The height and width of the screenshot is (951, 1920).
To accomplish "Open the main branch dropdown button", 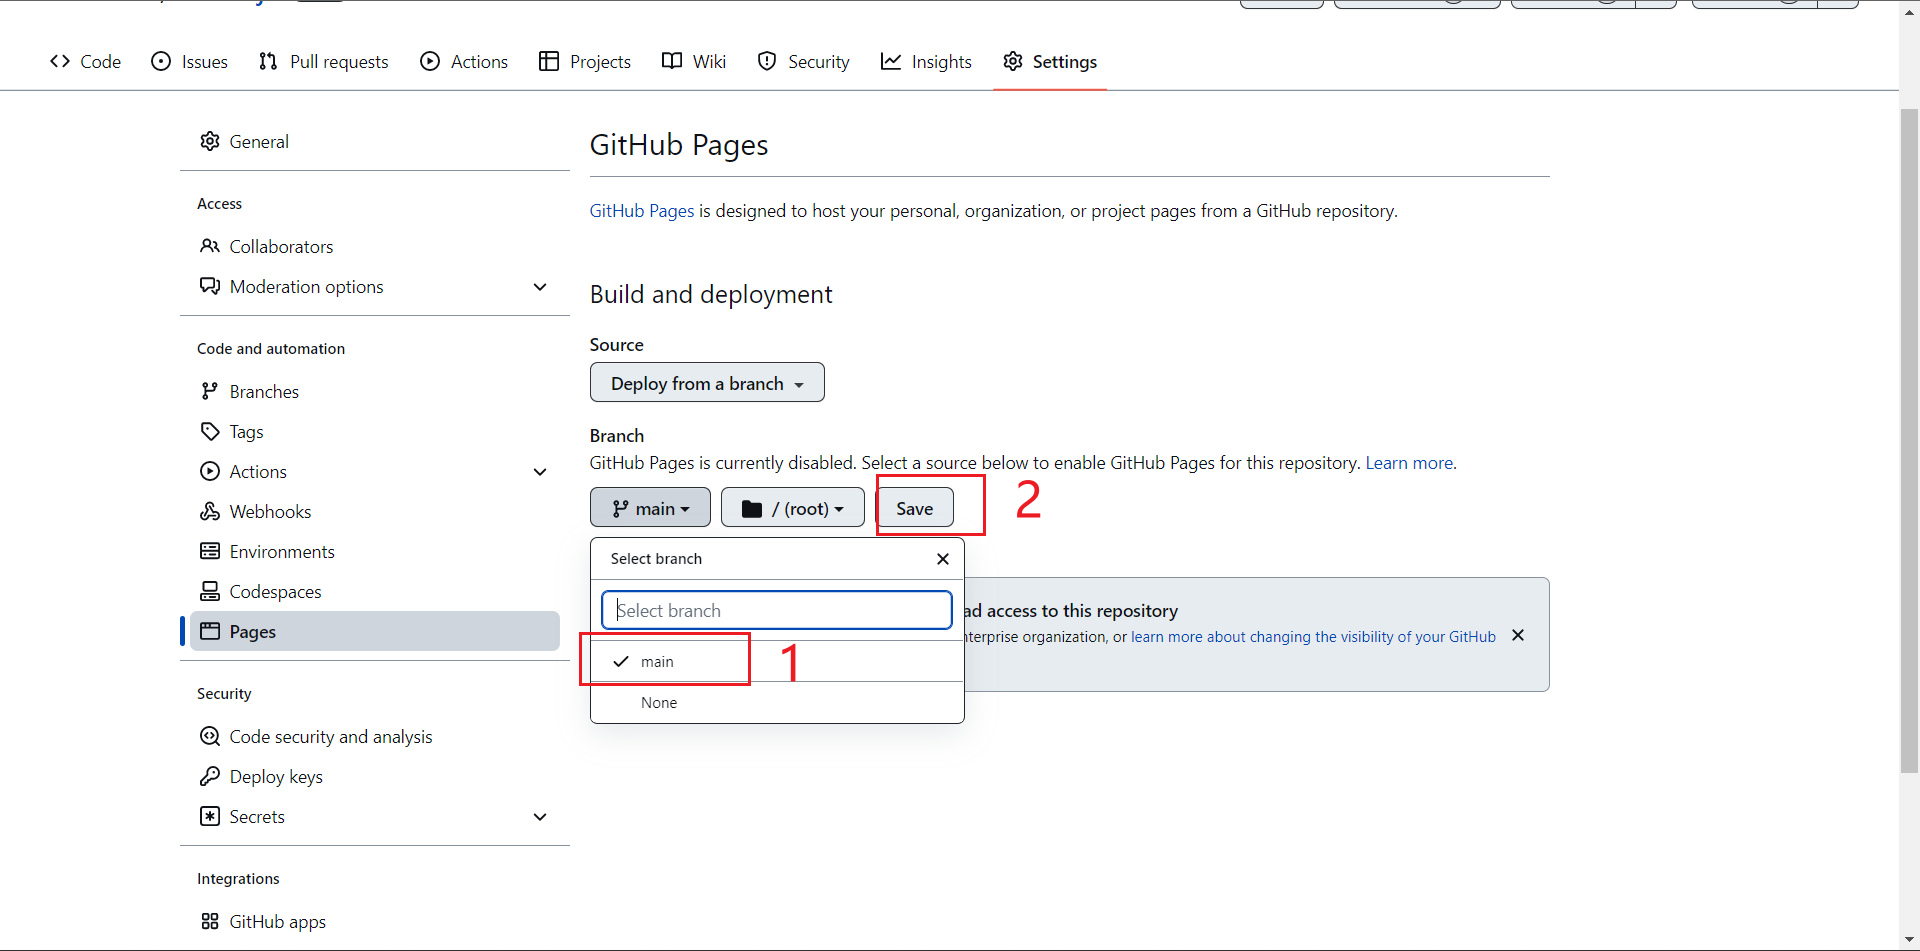I will click(x=650, y=508).
